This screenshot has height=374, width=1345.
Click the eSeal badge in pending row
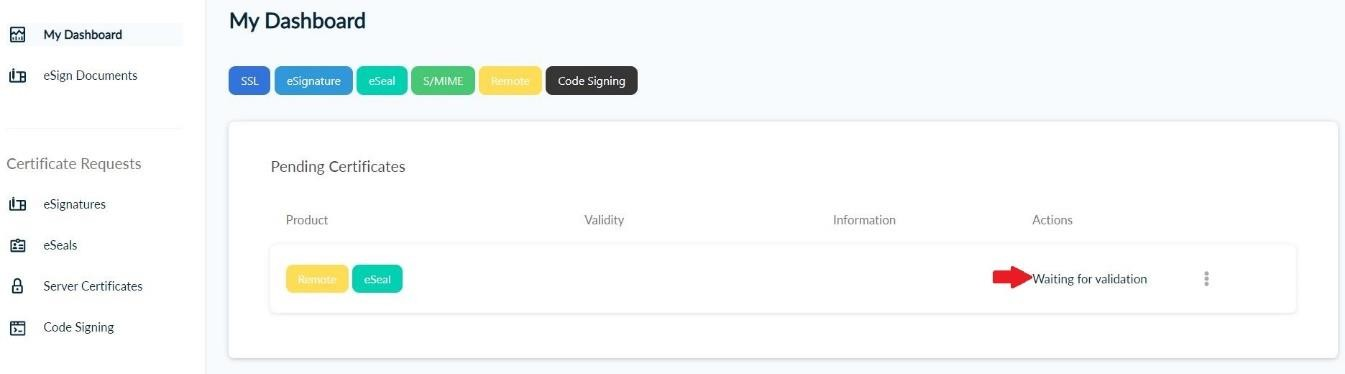tap(377, 279)
